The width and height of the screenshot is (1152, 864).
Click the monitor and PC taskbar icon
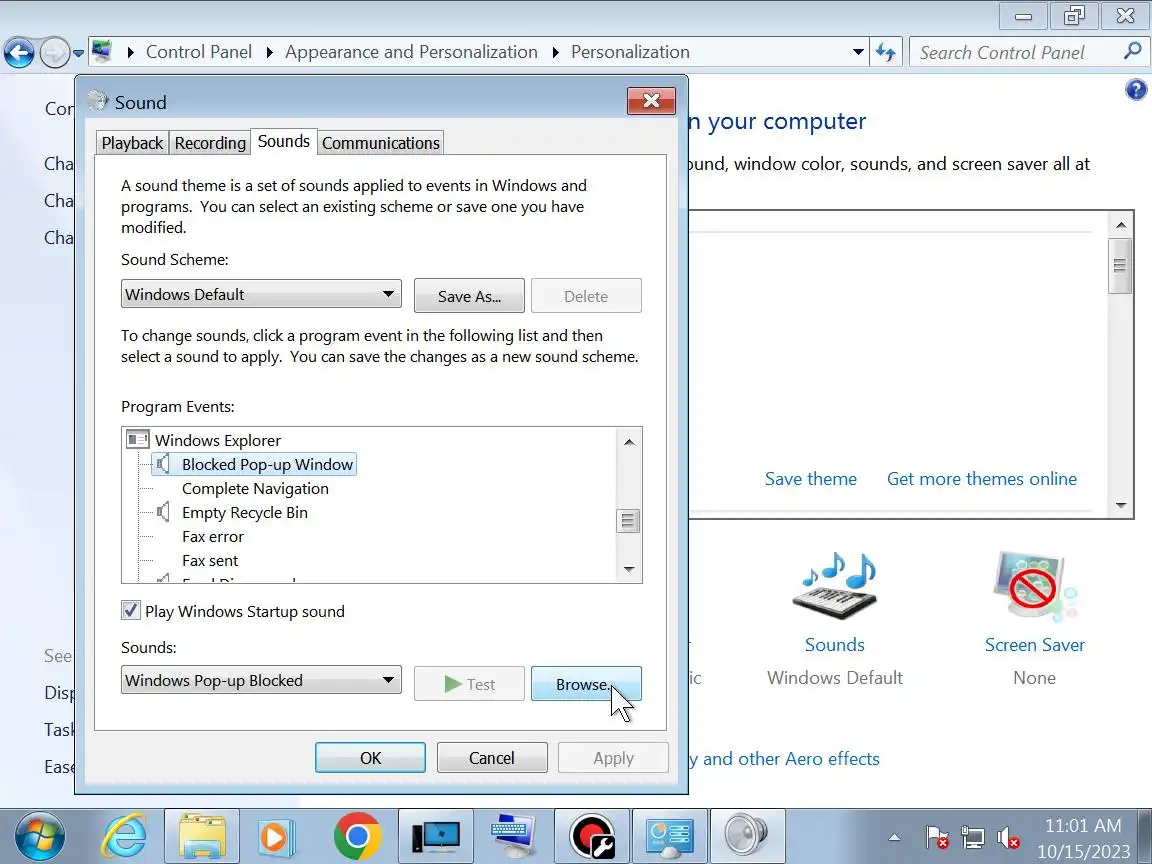(436, 836)
